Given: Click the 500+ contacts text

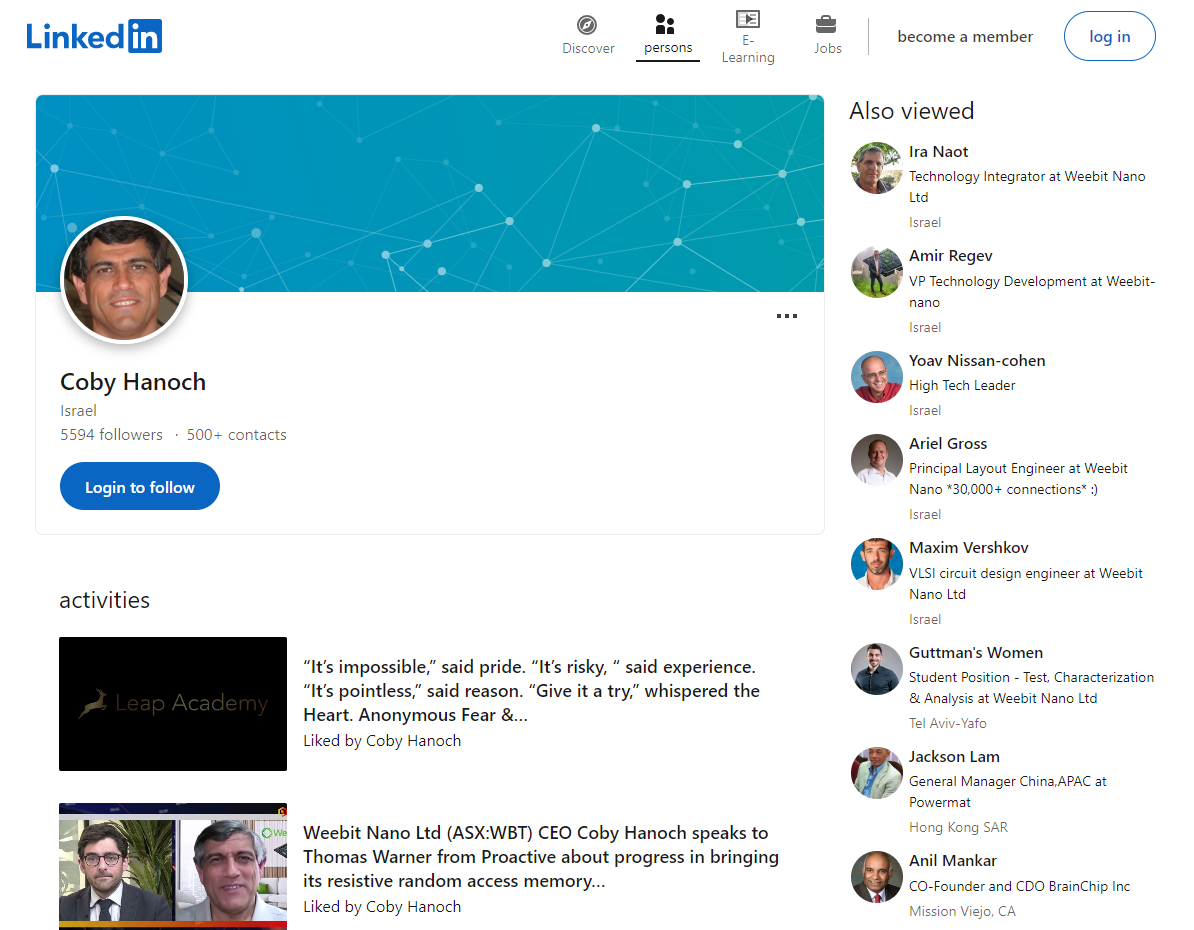Looking at the screenshot, I should click(x=237, y=434).
